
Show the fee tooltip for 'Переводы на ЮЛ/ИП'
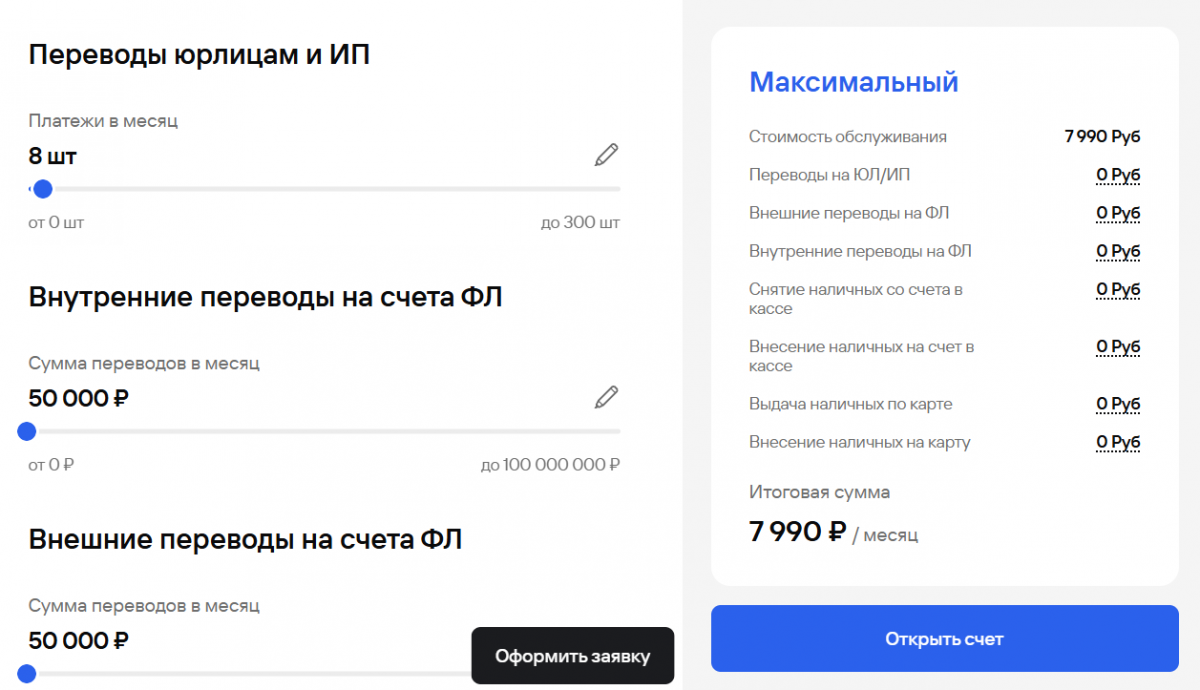coord(1118,175)
